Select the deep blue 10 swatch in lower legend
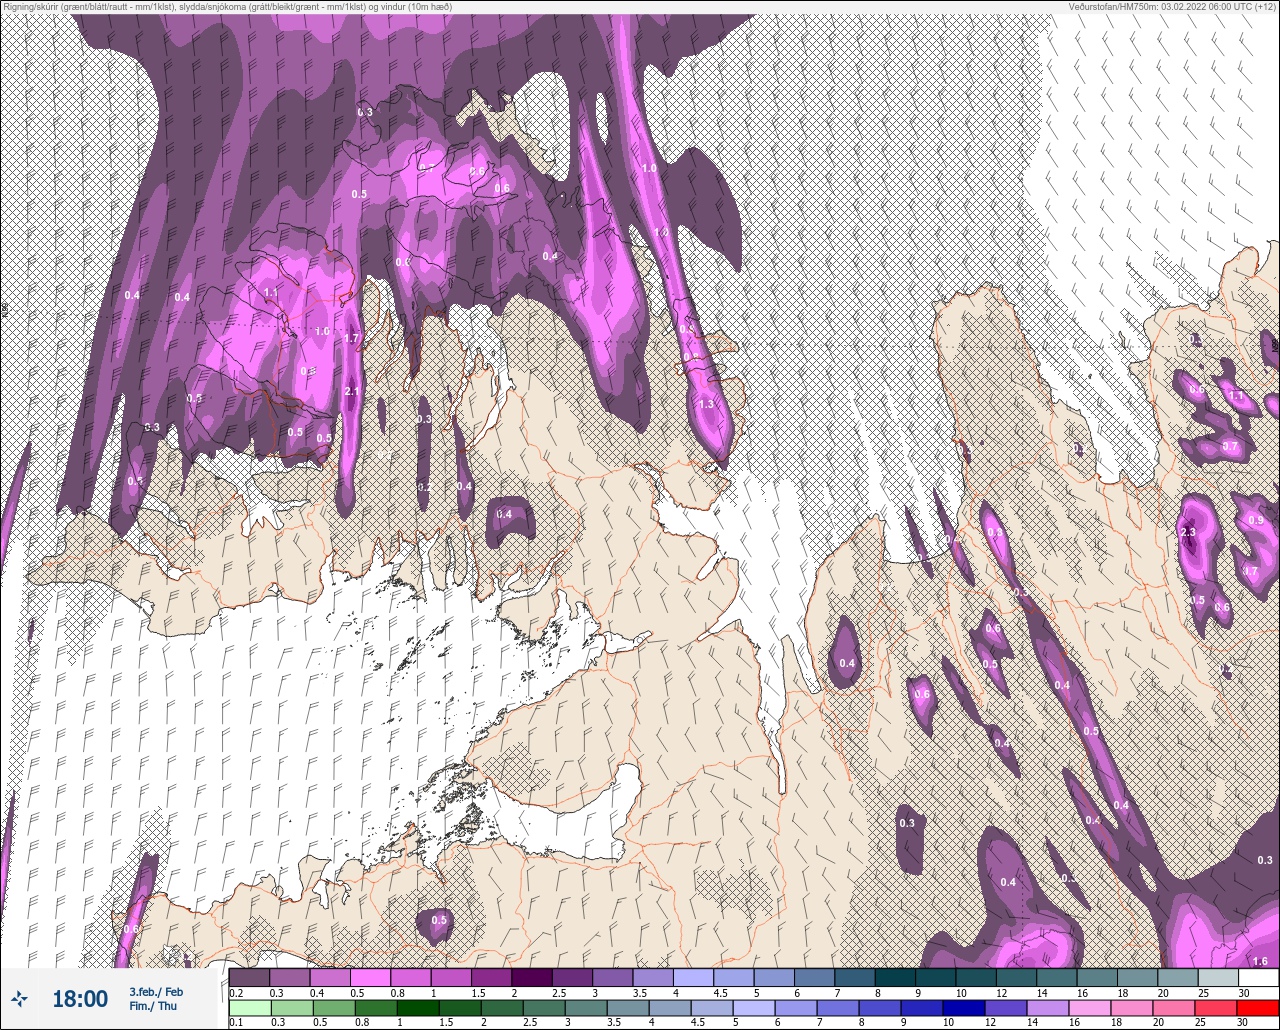 click(x=964, y=1008)
